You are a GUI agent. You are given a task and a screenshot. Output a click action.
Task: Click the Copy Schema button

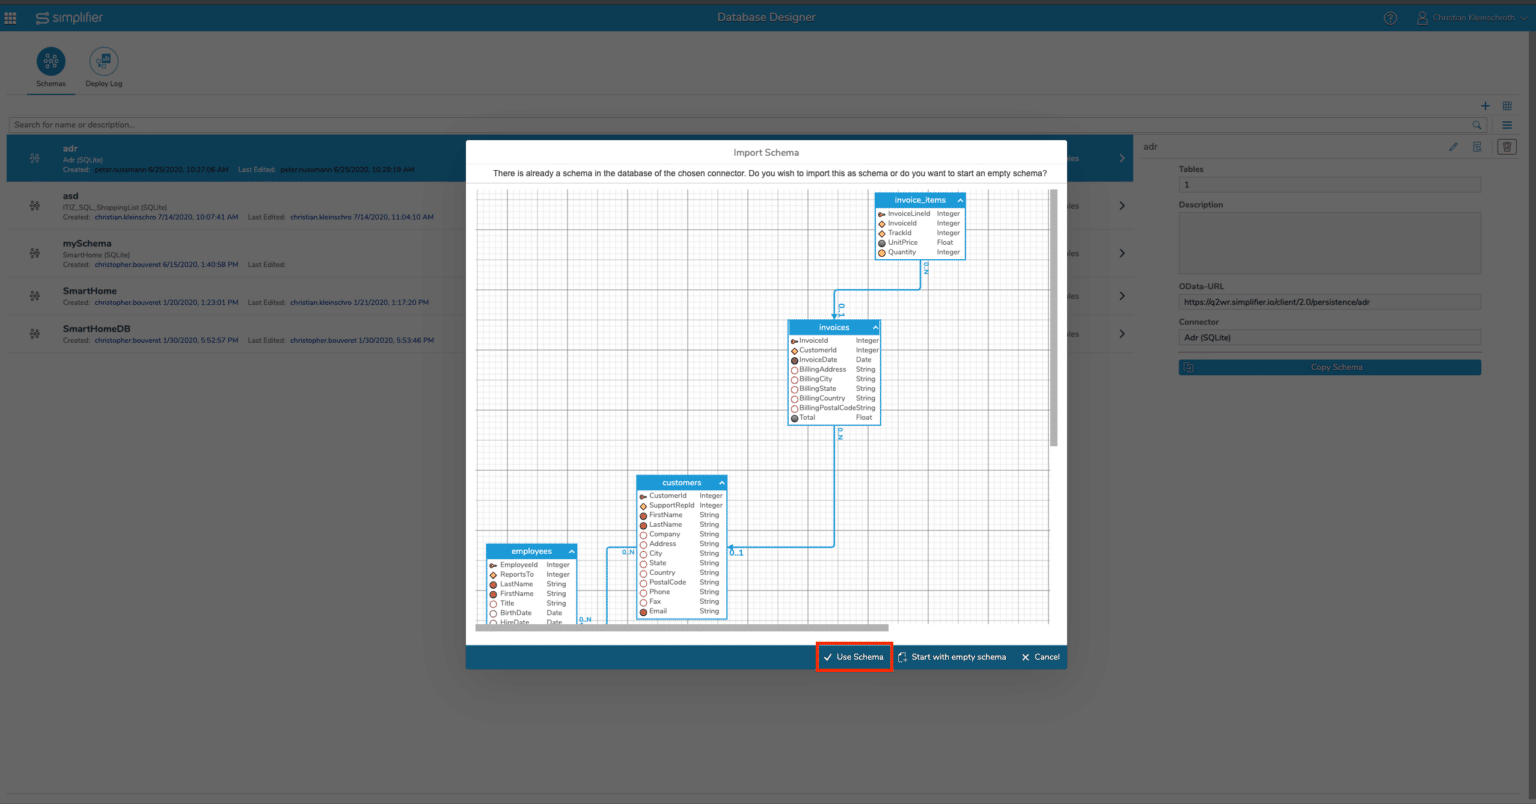click(x=1330, y=367)
